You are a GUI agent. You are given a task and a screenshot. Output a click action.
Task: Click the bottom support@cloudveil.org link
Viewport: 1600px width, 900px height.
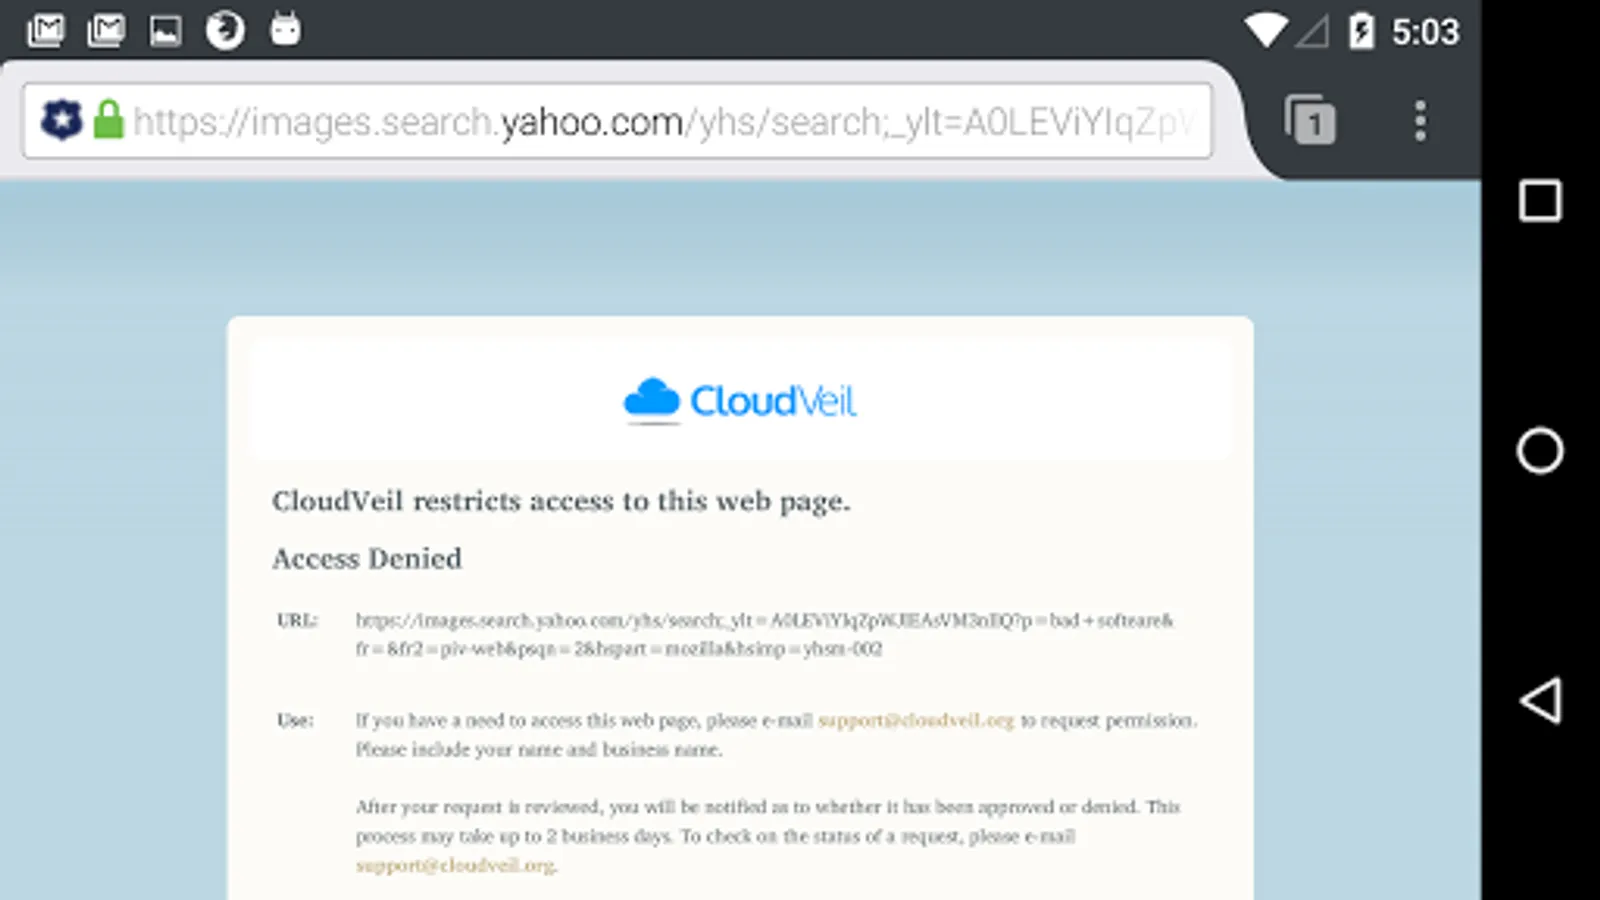(455, 865)
